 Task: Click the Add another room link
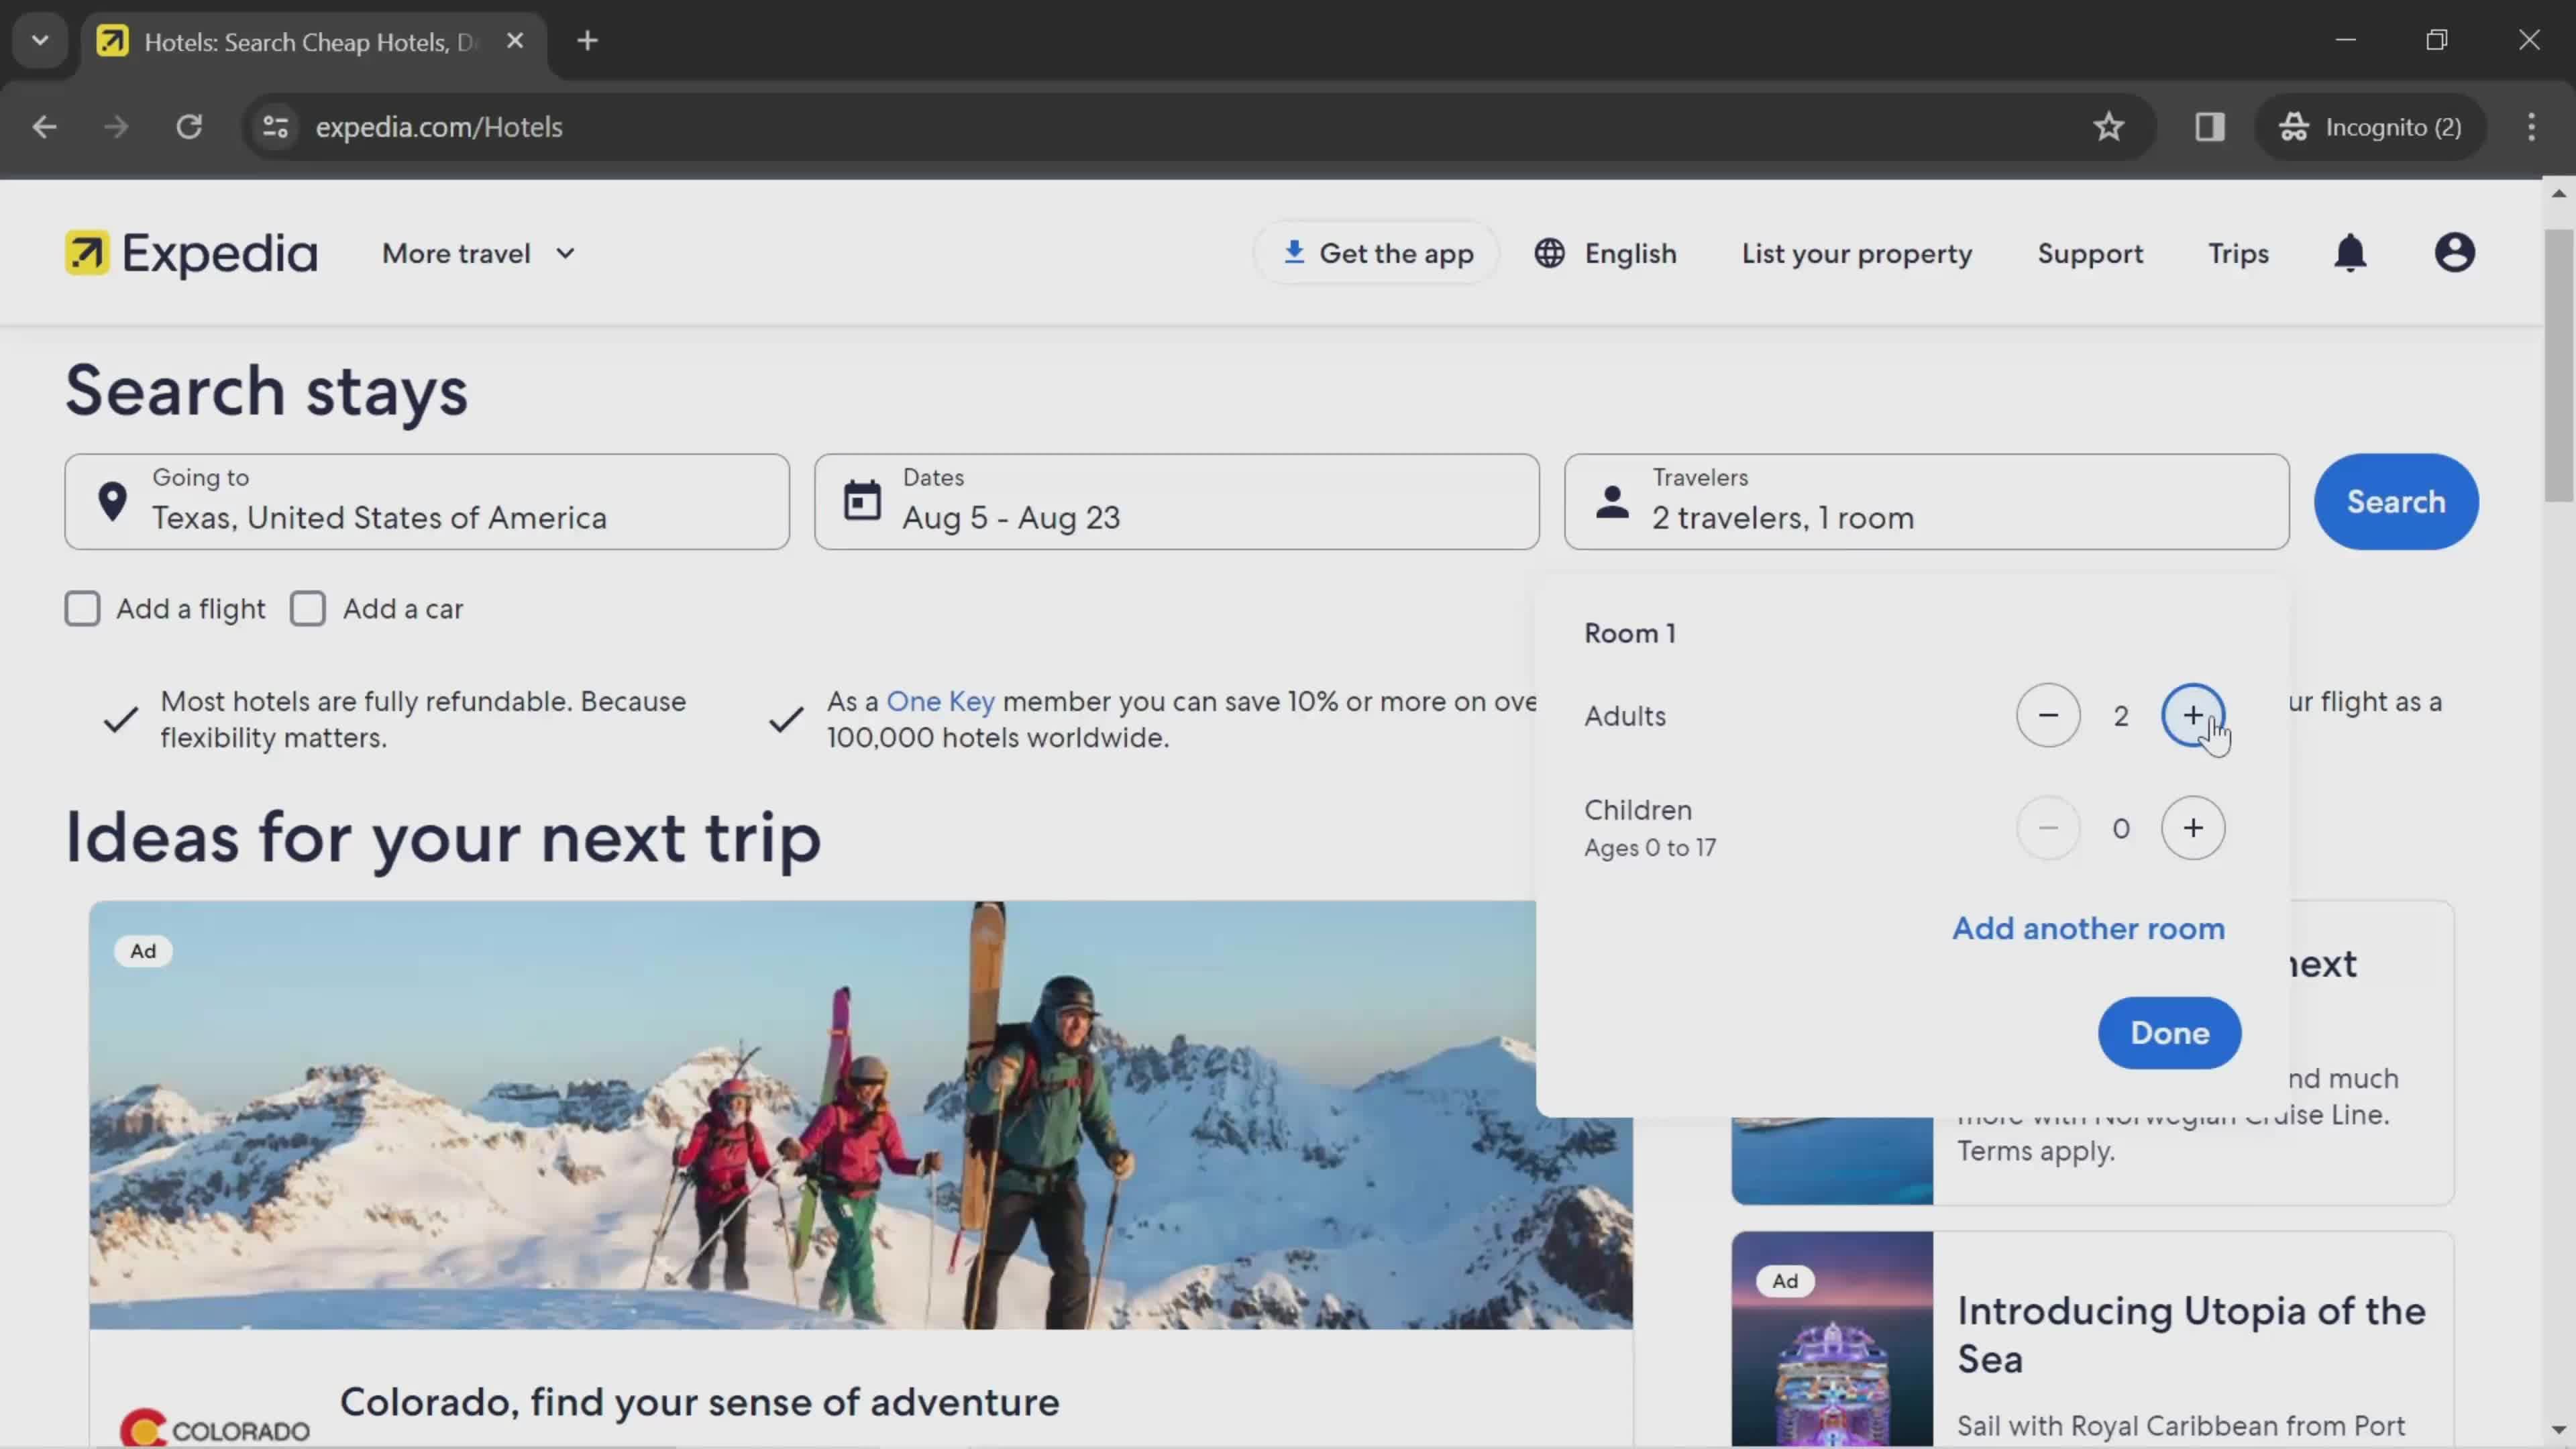(x=2090, y=927)
